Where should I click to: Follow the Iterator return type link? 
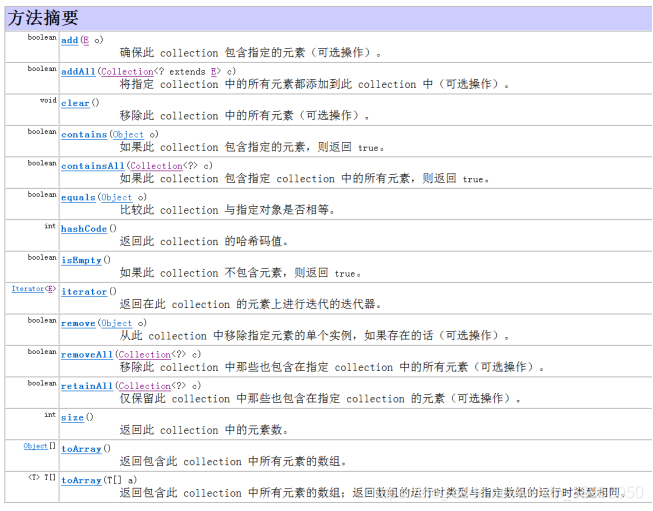click(27, 289)
